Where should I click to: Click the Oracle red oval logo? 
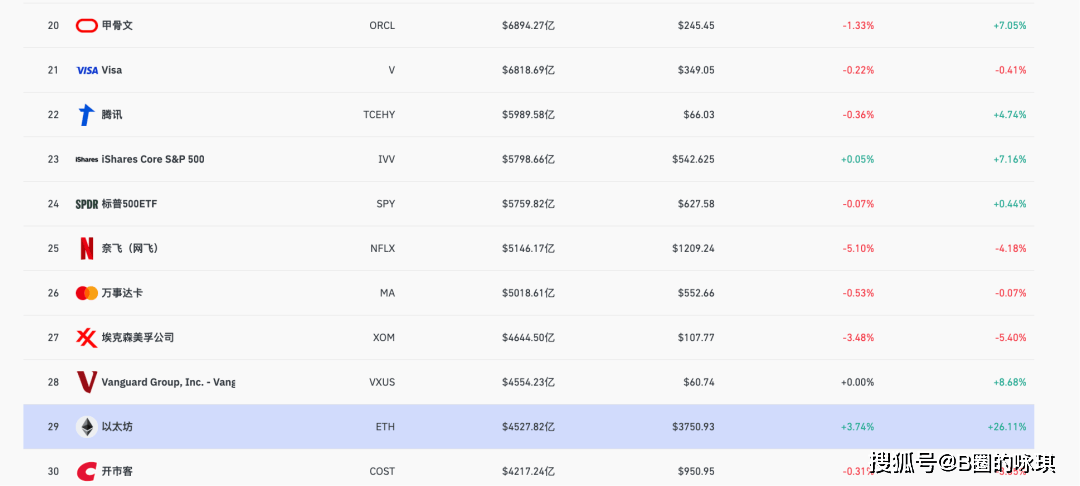click(87, 25)
